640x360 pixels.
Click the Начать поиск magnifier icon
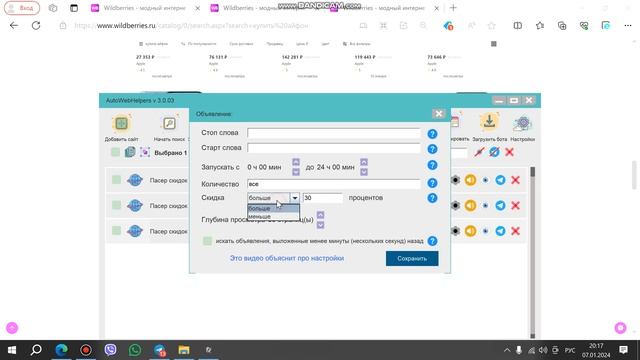[169, 123]
